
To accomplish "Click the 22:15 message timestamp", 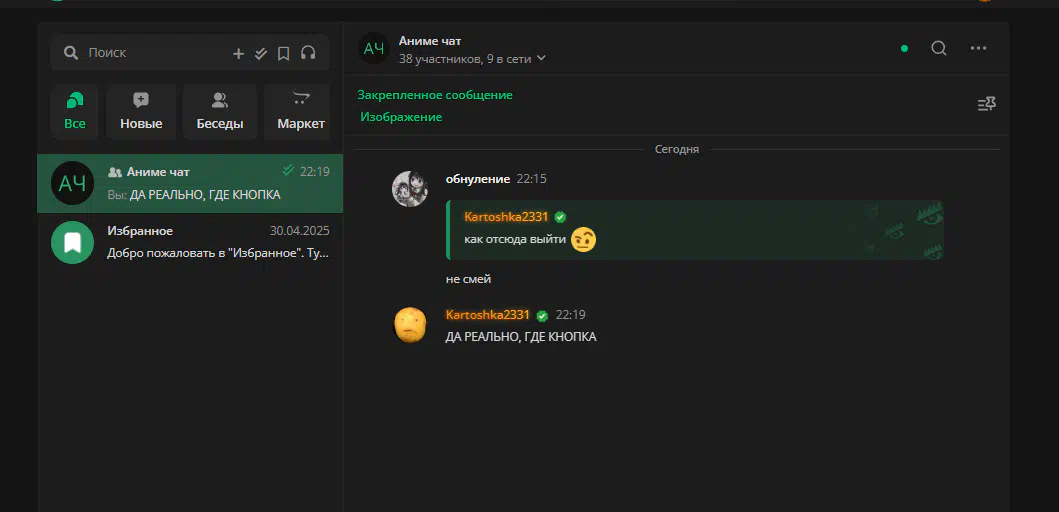I will pos(532,179).
